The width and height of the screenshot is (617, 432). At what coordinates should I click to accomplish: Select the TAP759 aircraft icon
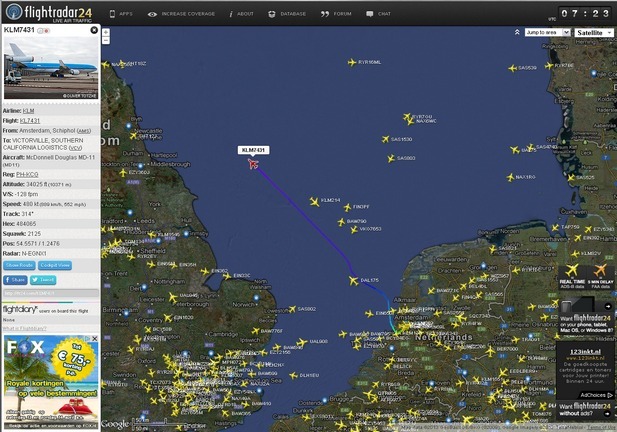point(555,227)
